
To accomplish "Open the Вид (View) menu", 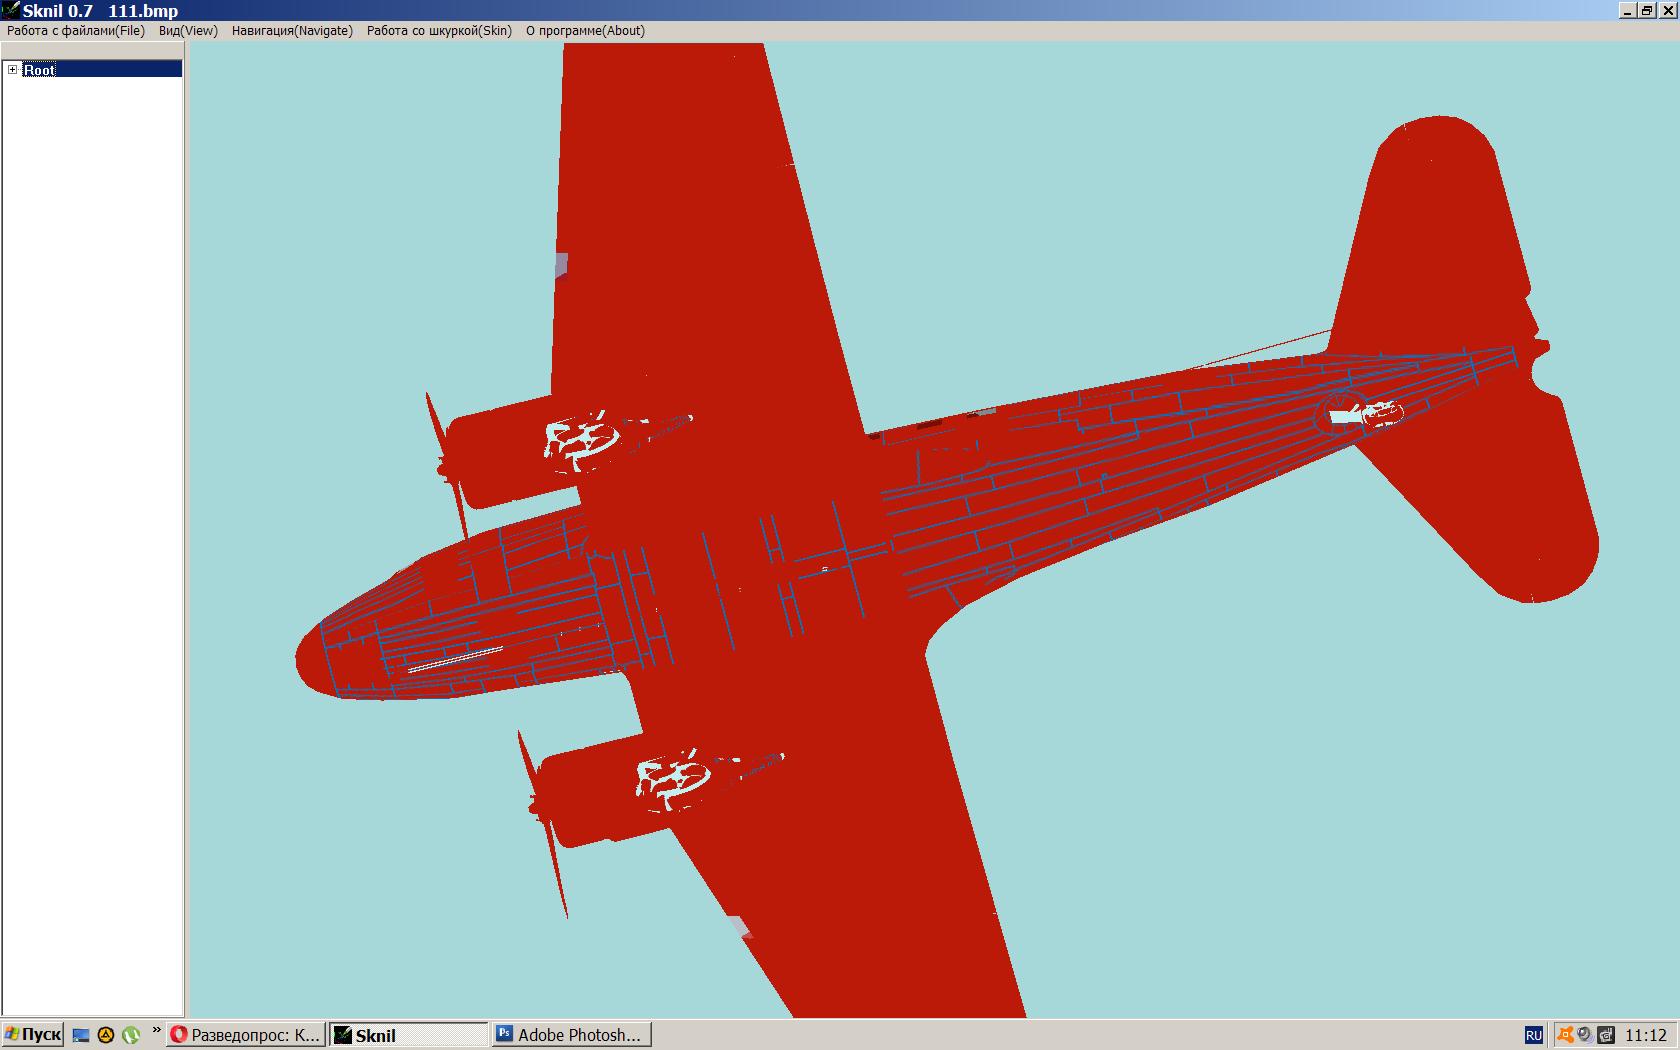I will (x=188, y=31).
